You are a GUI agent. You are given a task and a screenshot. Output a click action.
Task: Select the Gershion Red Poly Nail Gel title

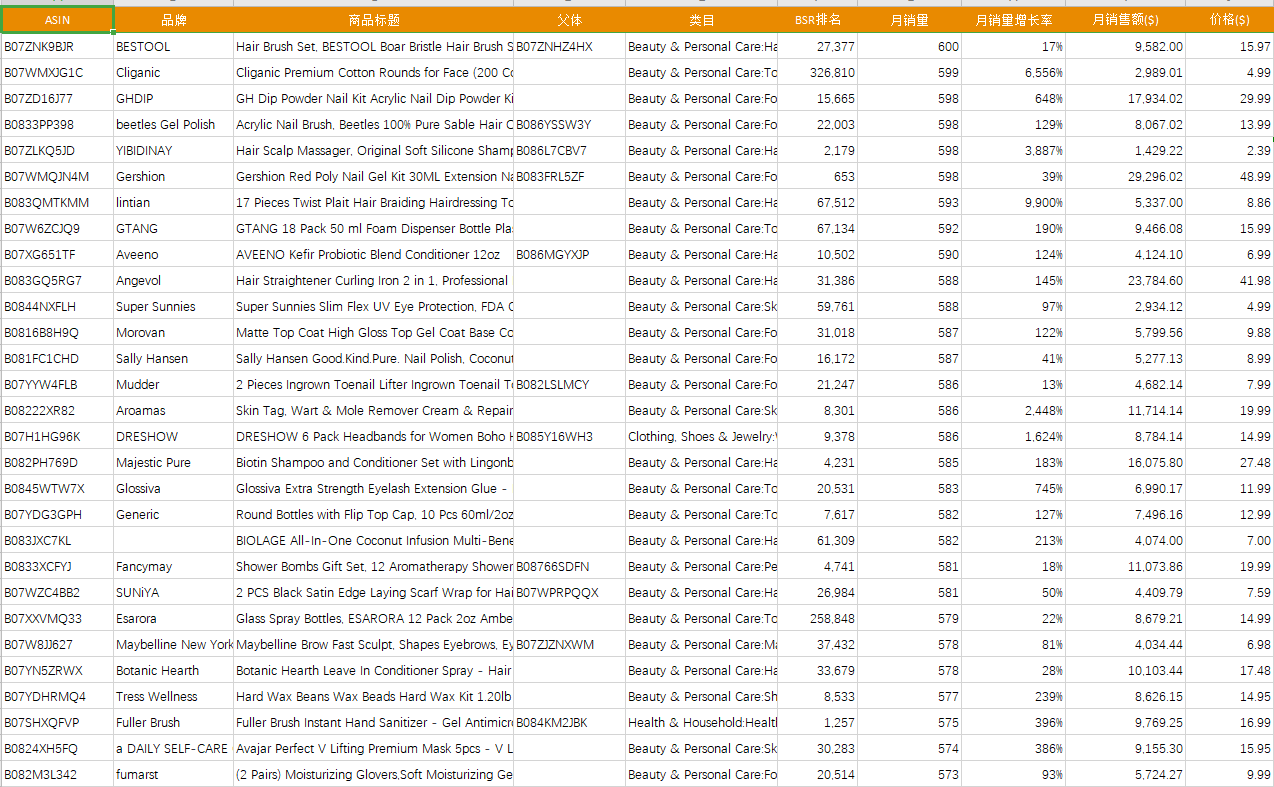(x=374, y=177)
